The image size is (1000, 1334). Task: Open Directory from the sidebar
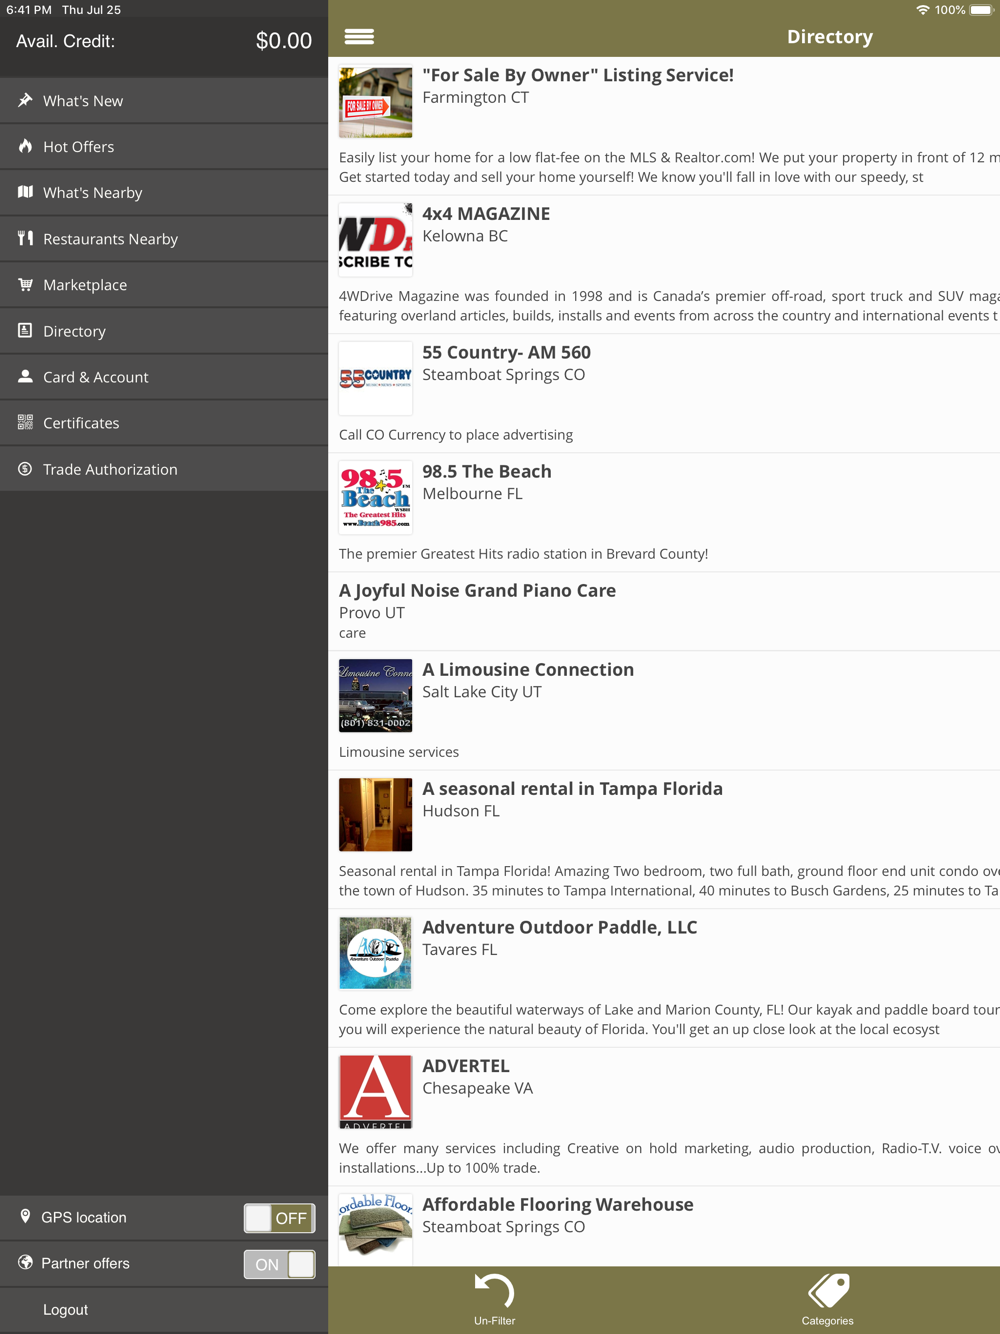pyautogui.click(x=164, y=331)
